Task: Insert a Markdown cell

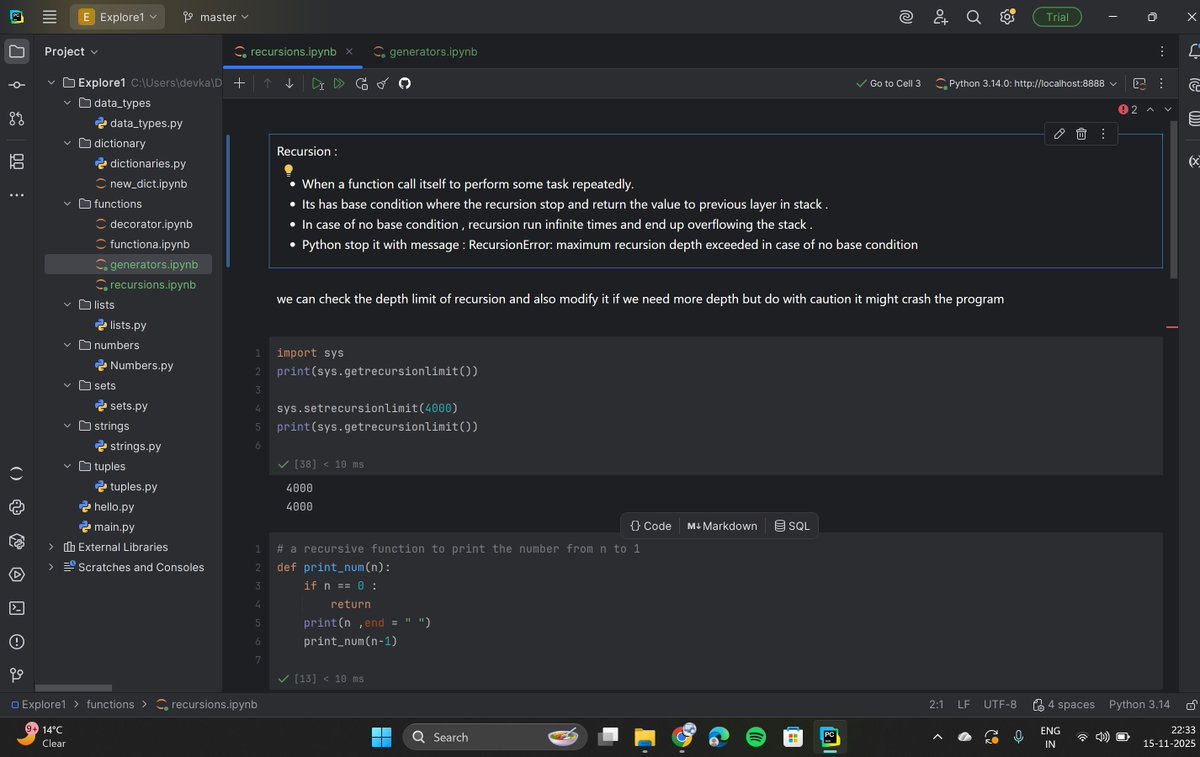Action: click(722, 526)
